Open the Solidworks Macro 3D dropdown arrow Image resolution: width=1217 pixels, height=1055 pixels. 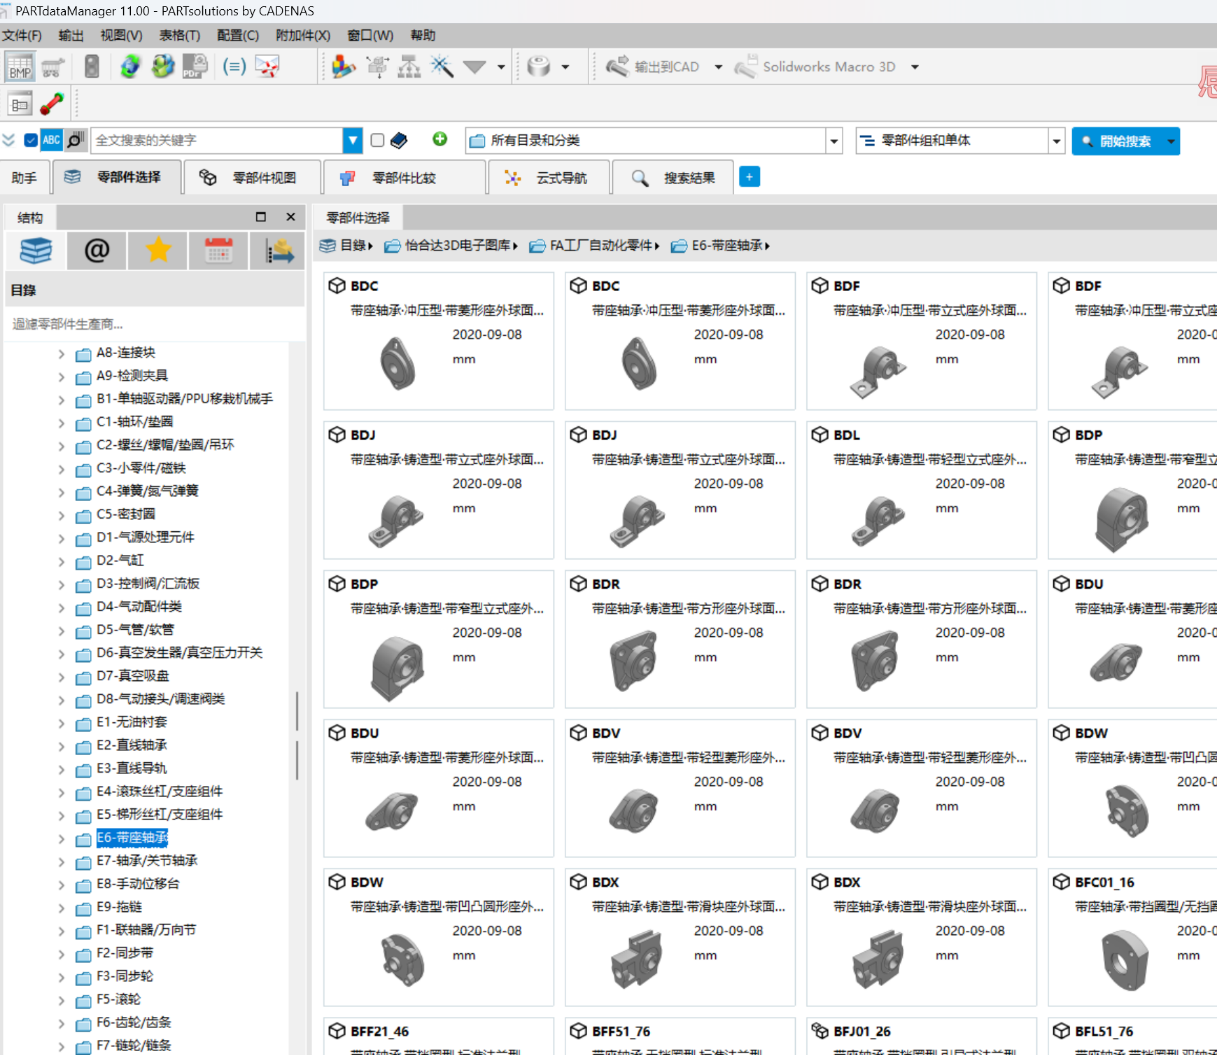click(914, 67)
